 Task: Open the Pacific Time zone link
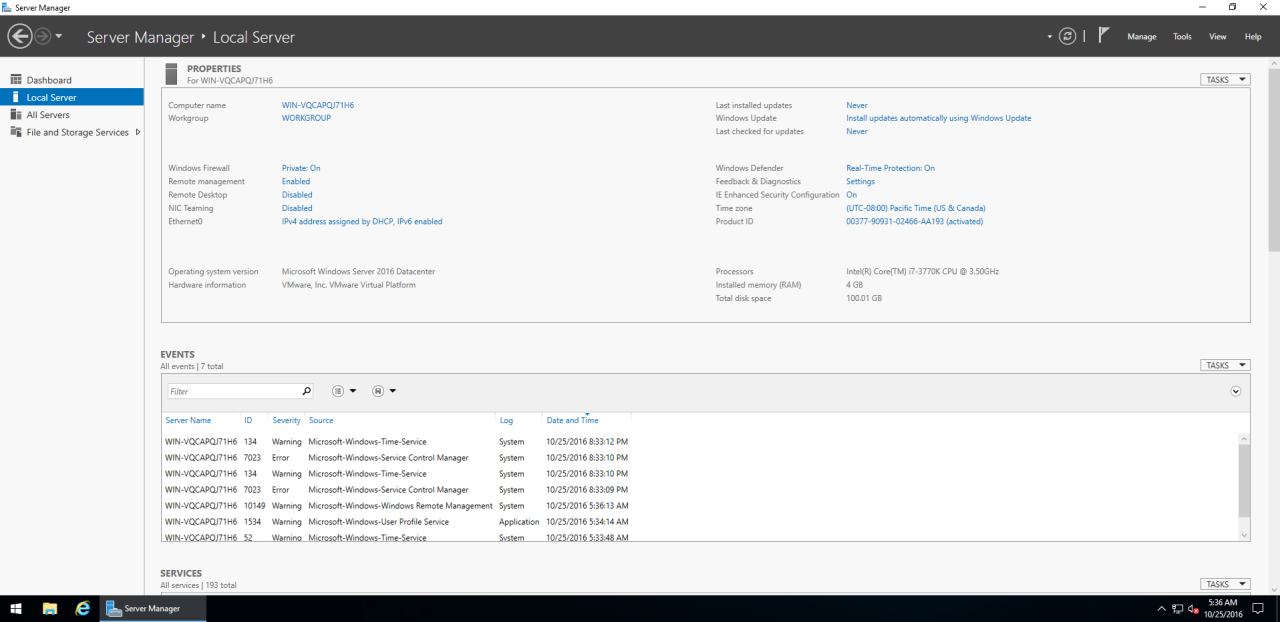(915, 208)
